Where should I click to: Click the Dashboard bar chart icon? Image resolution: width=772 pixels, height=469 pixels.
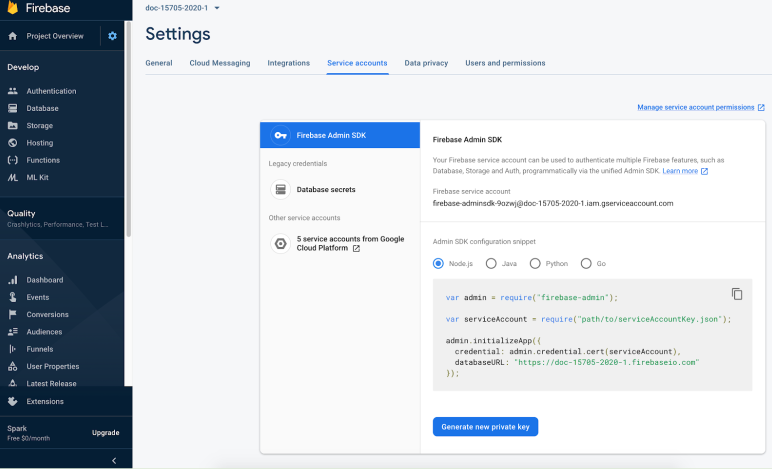(x=13, y=280)
